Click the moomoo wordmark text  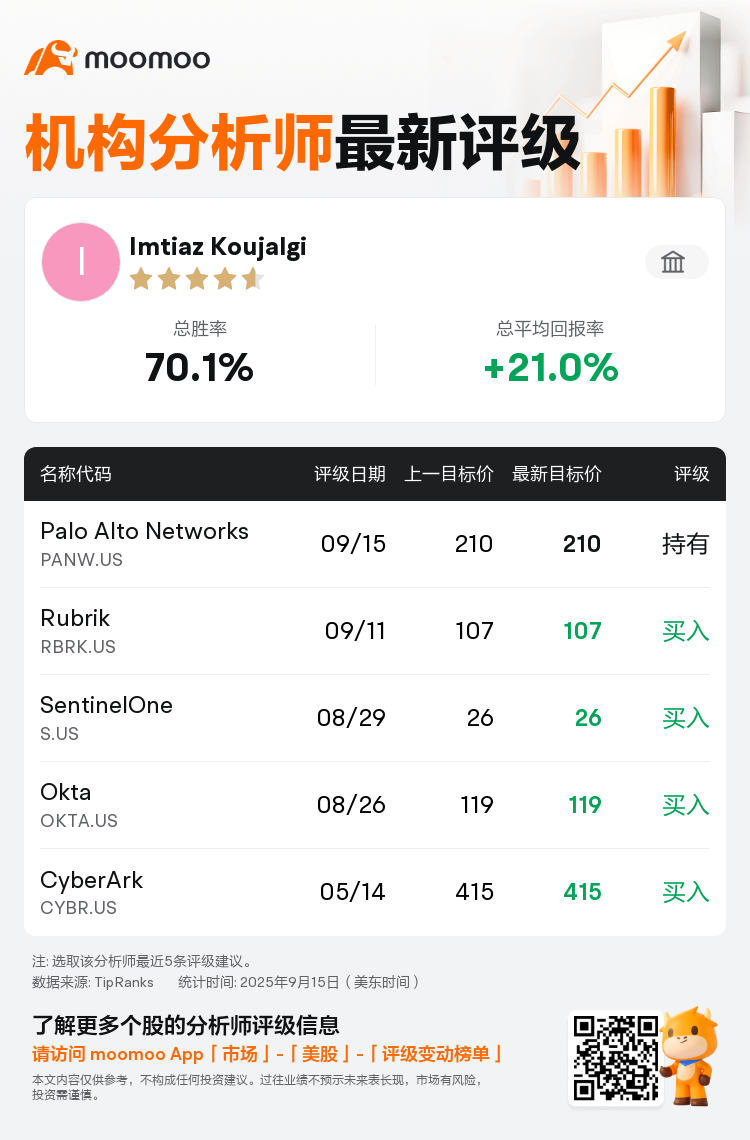coord(147,59)
